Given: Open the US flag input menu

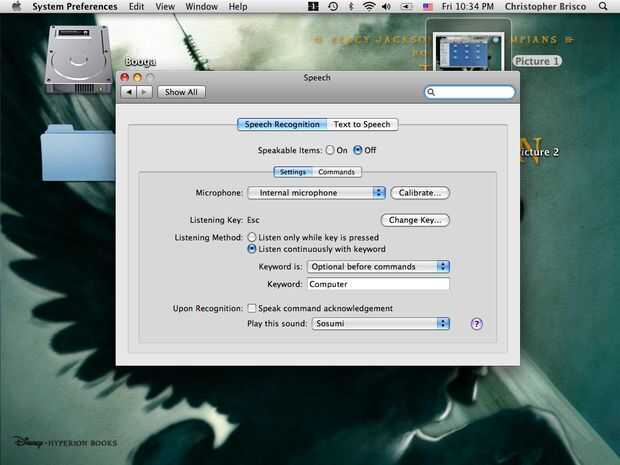Looking at the screenshot, I should pyautogui.click(x=428, y=6).
